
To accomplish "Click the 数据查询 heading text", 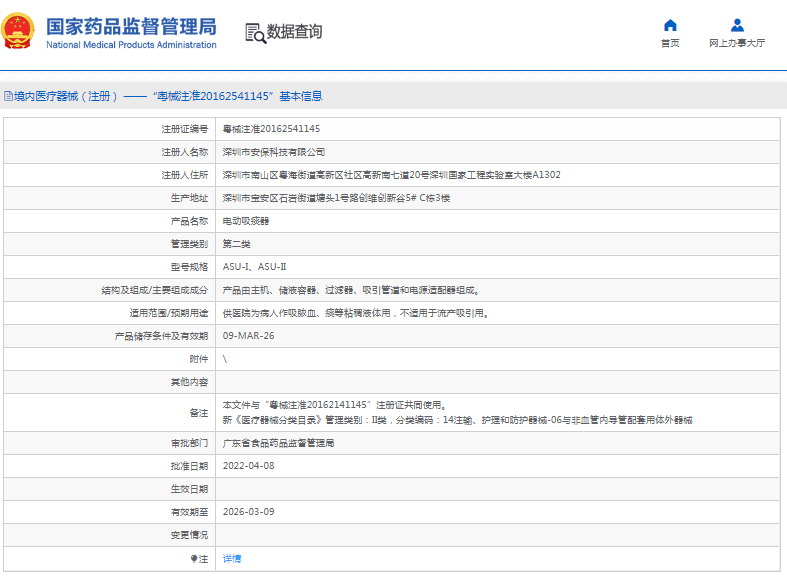I will click(295, 32).
